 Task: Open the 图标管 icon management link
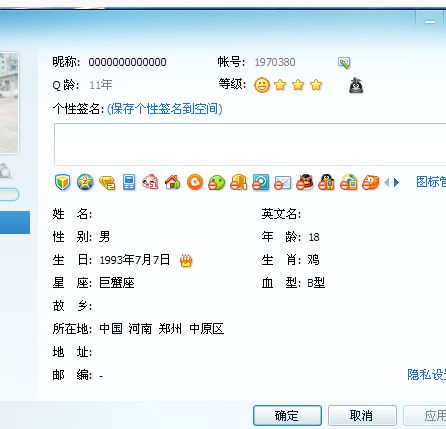pyautogui.click(x=431, y=182)
